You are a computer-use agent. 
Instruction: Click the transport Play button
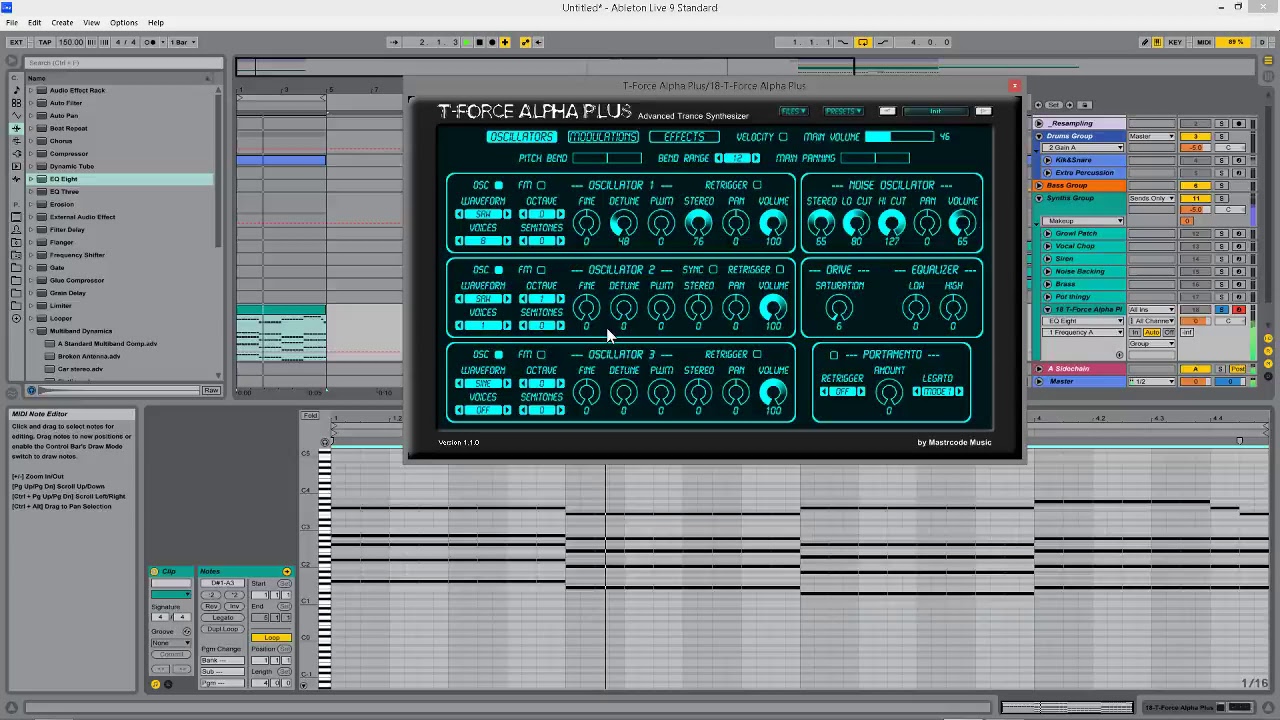coord(467,42)
